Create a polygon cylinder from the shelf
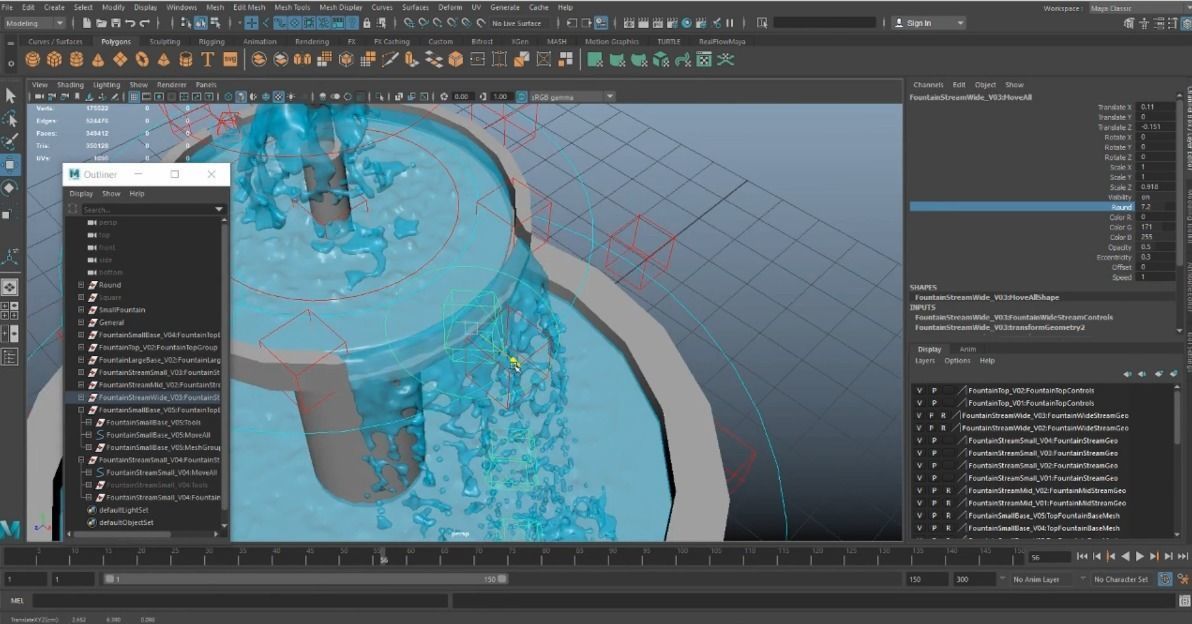 [76, 59]
